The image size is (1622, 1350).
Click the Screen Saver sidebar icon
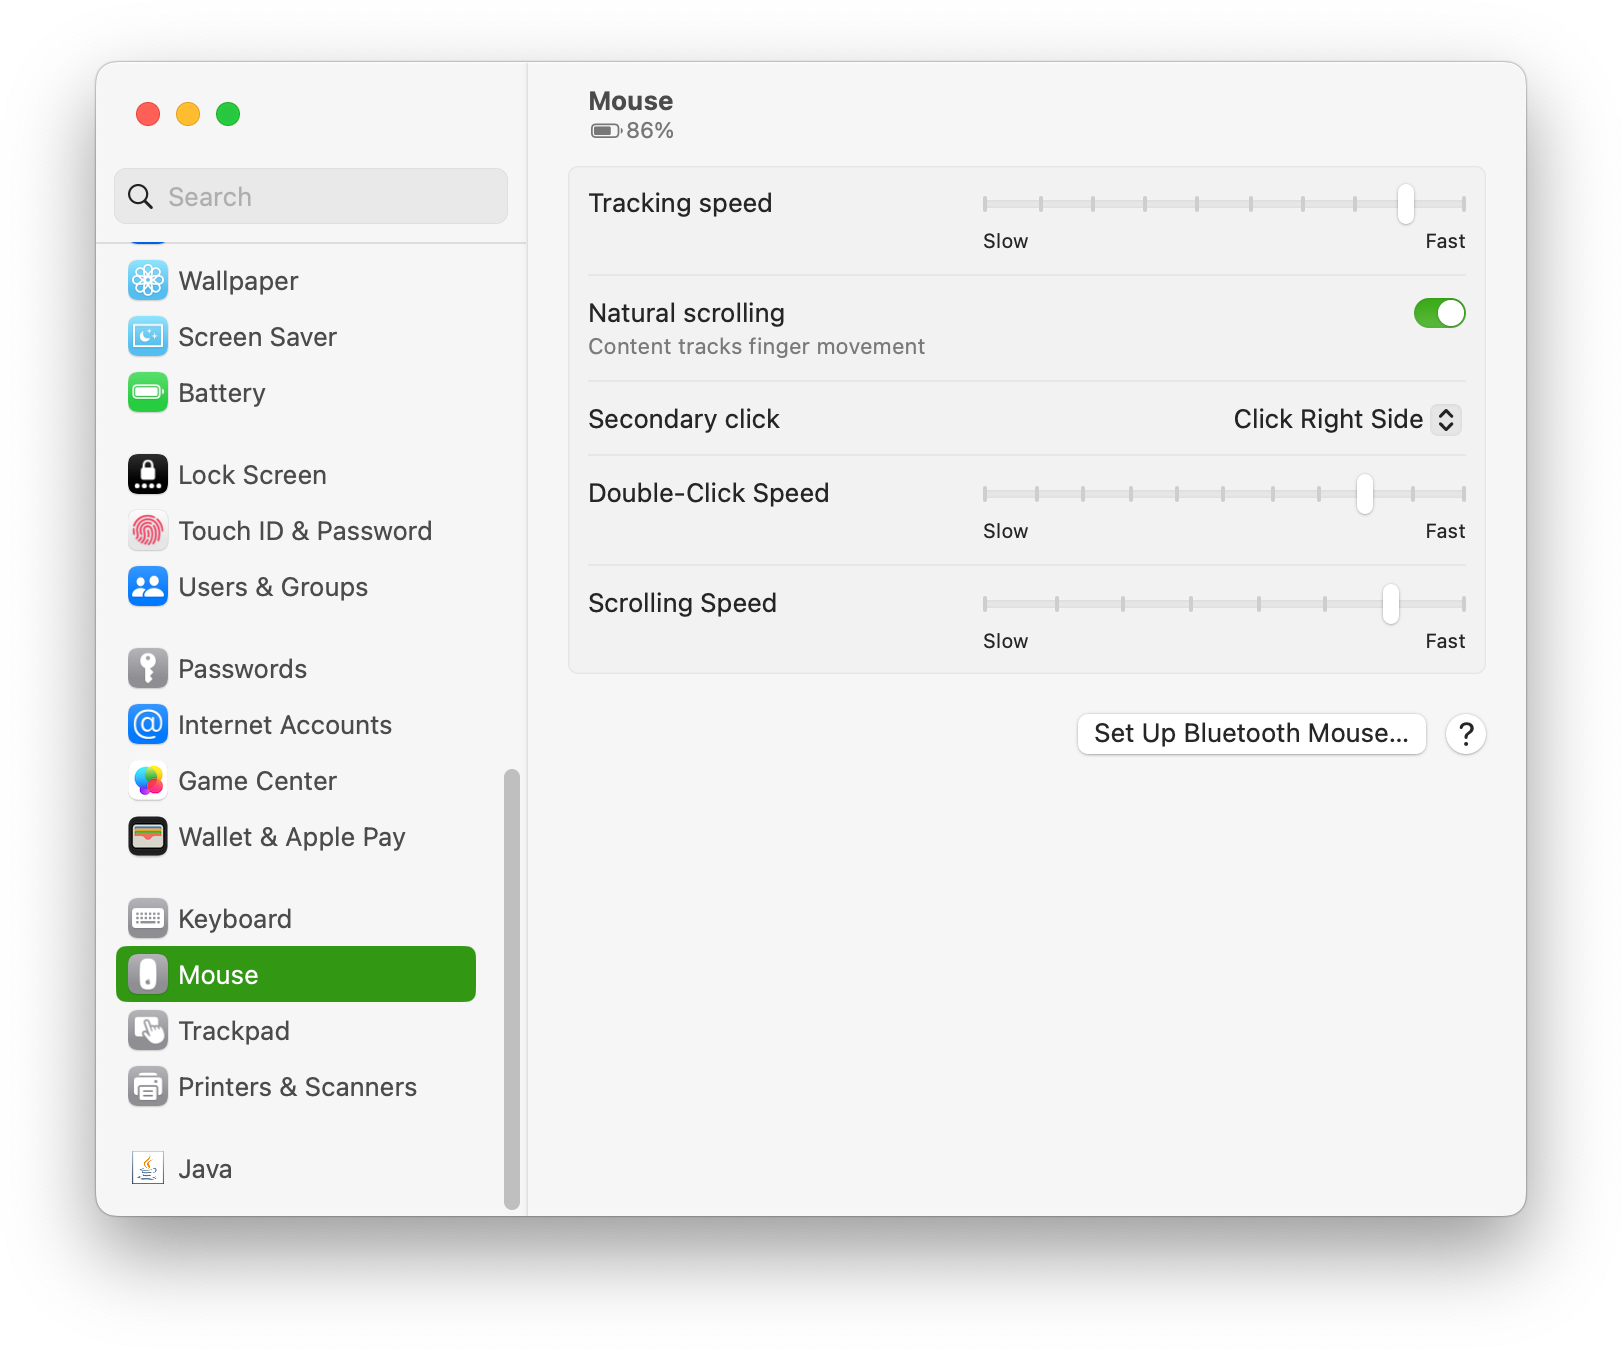[148, 337]
